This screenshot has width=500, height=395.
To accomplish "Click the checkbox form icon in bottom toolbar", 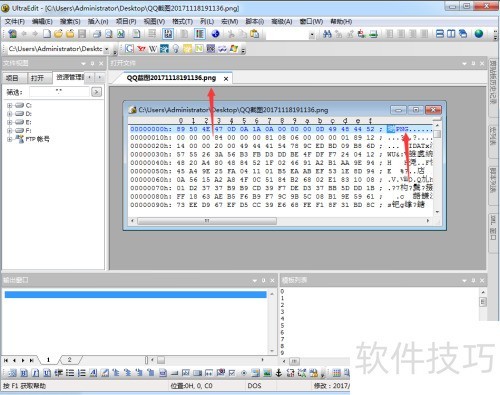I will coord(232,373).
